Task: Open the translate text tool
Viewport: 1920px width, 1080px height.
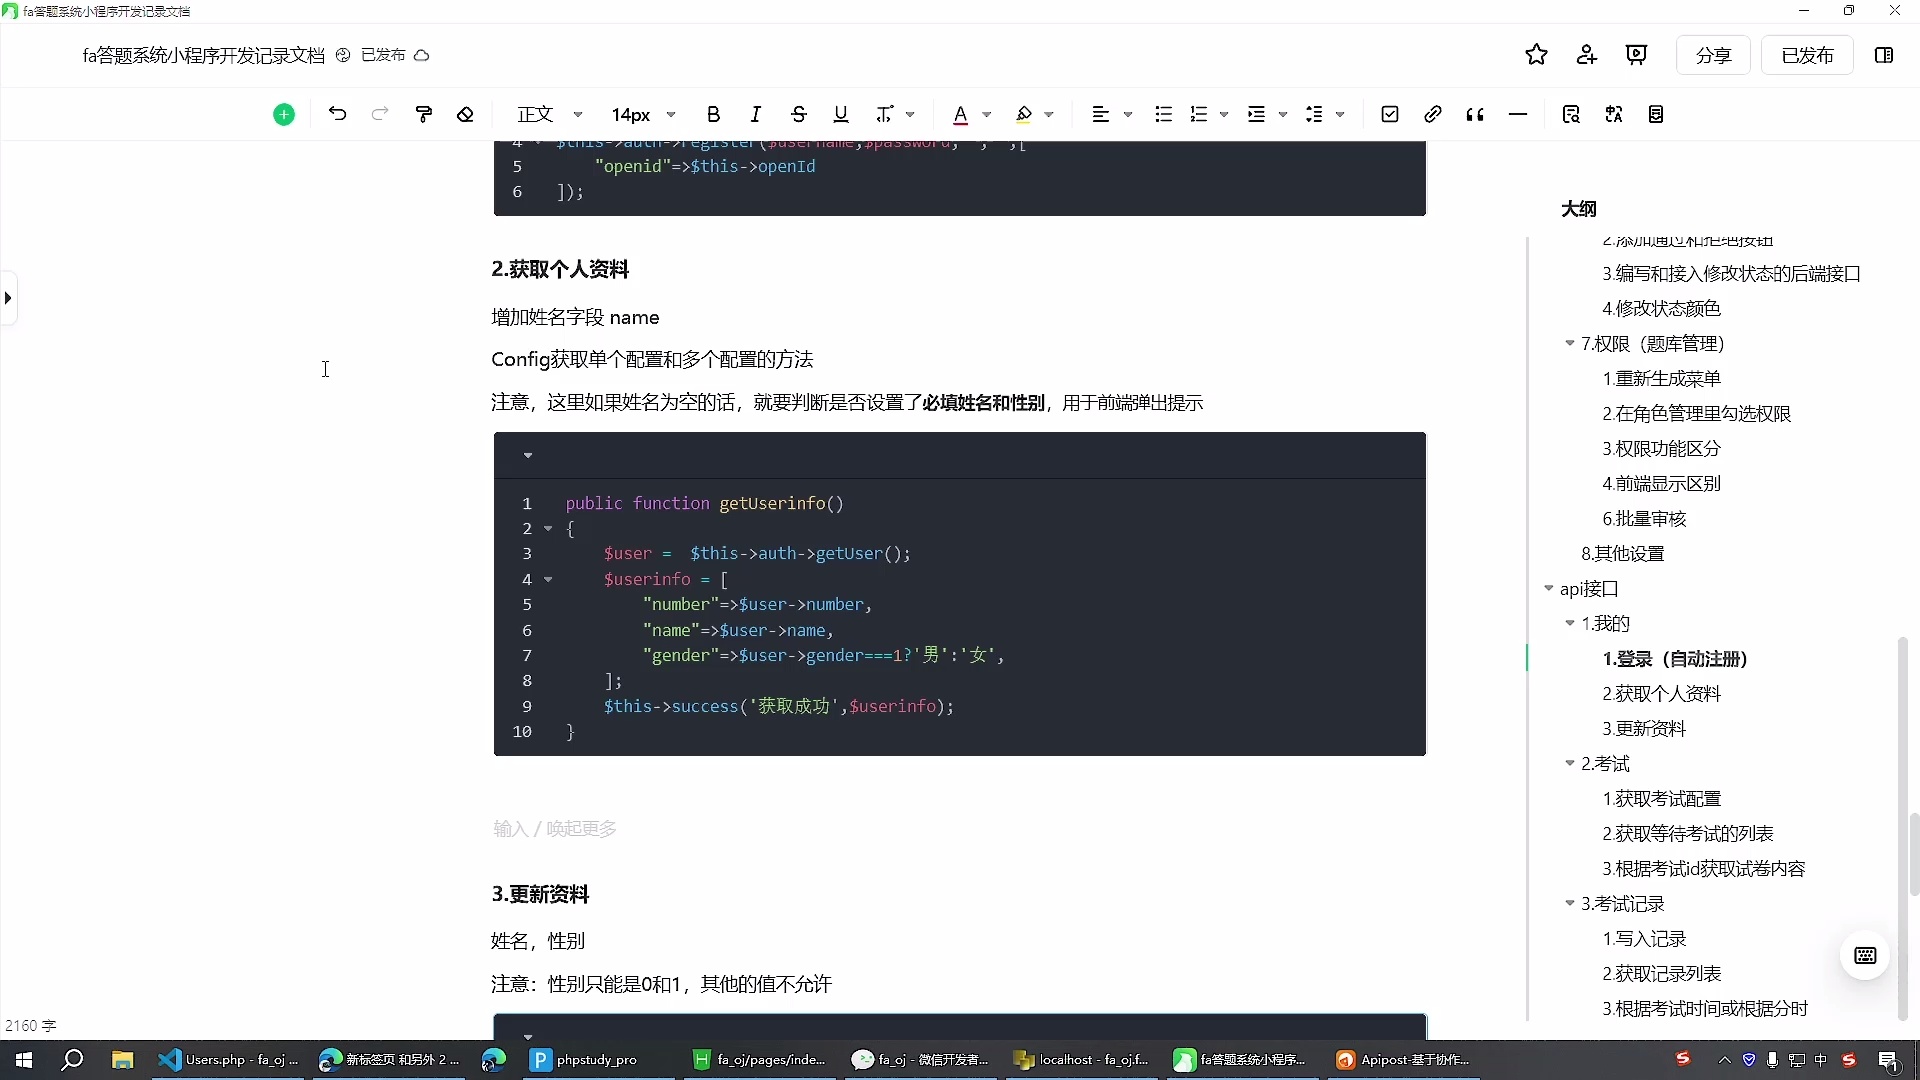Action: pos(1614,114)
